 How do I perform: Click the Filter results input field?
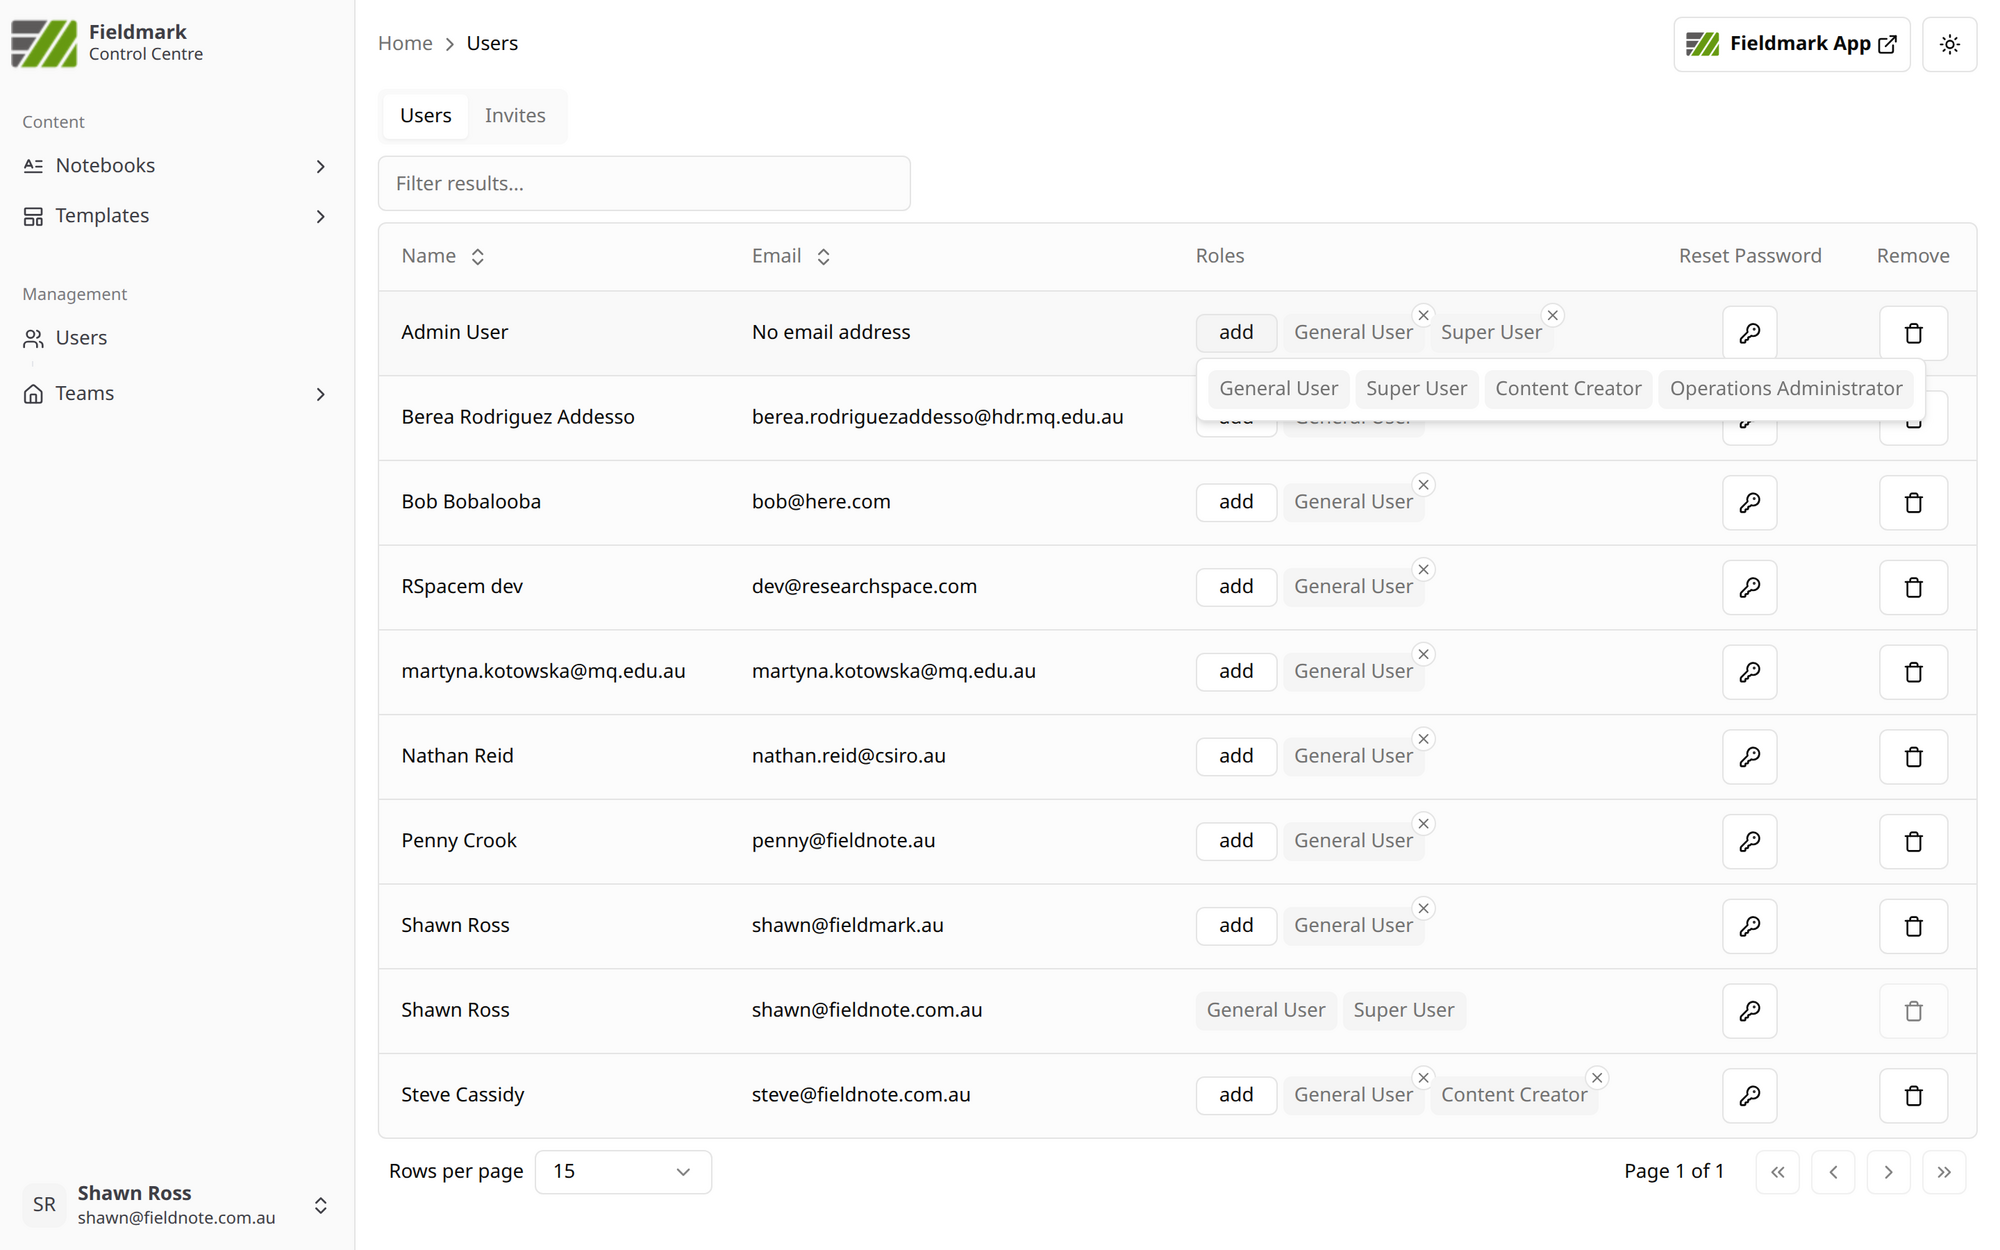(x=643, y=184)
